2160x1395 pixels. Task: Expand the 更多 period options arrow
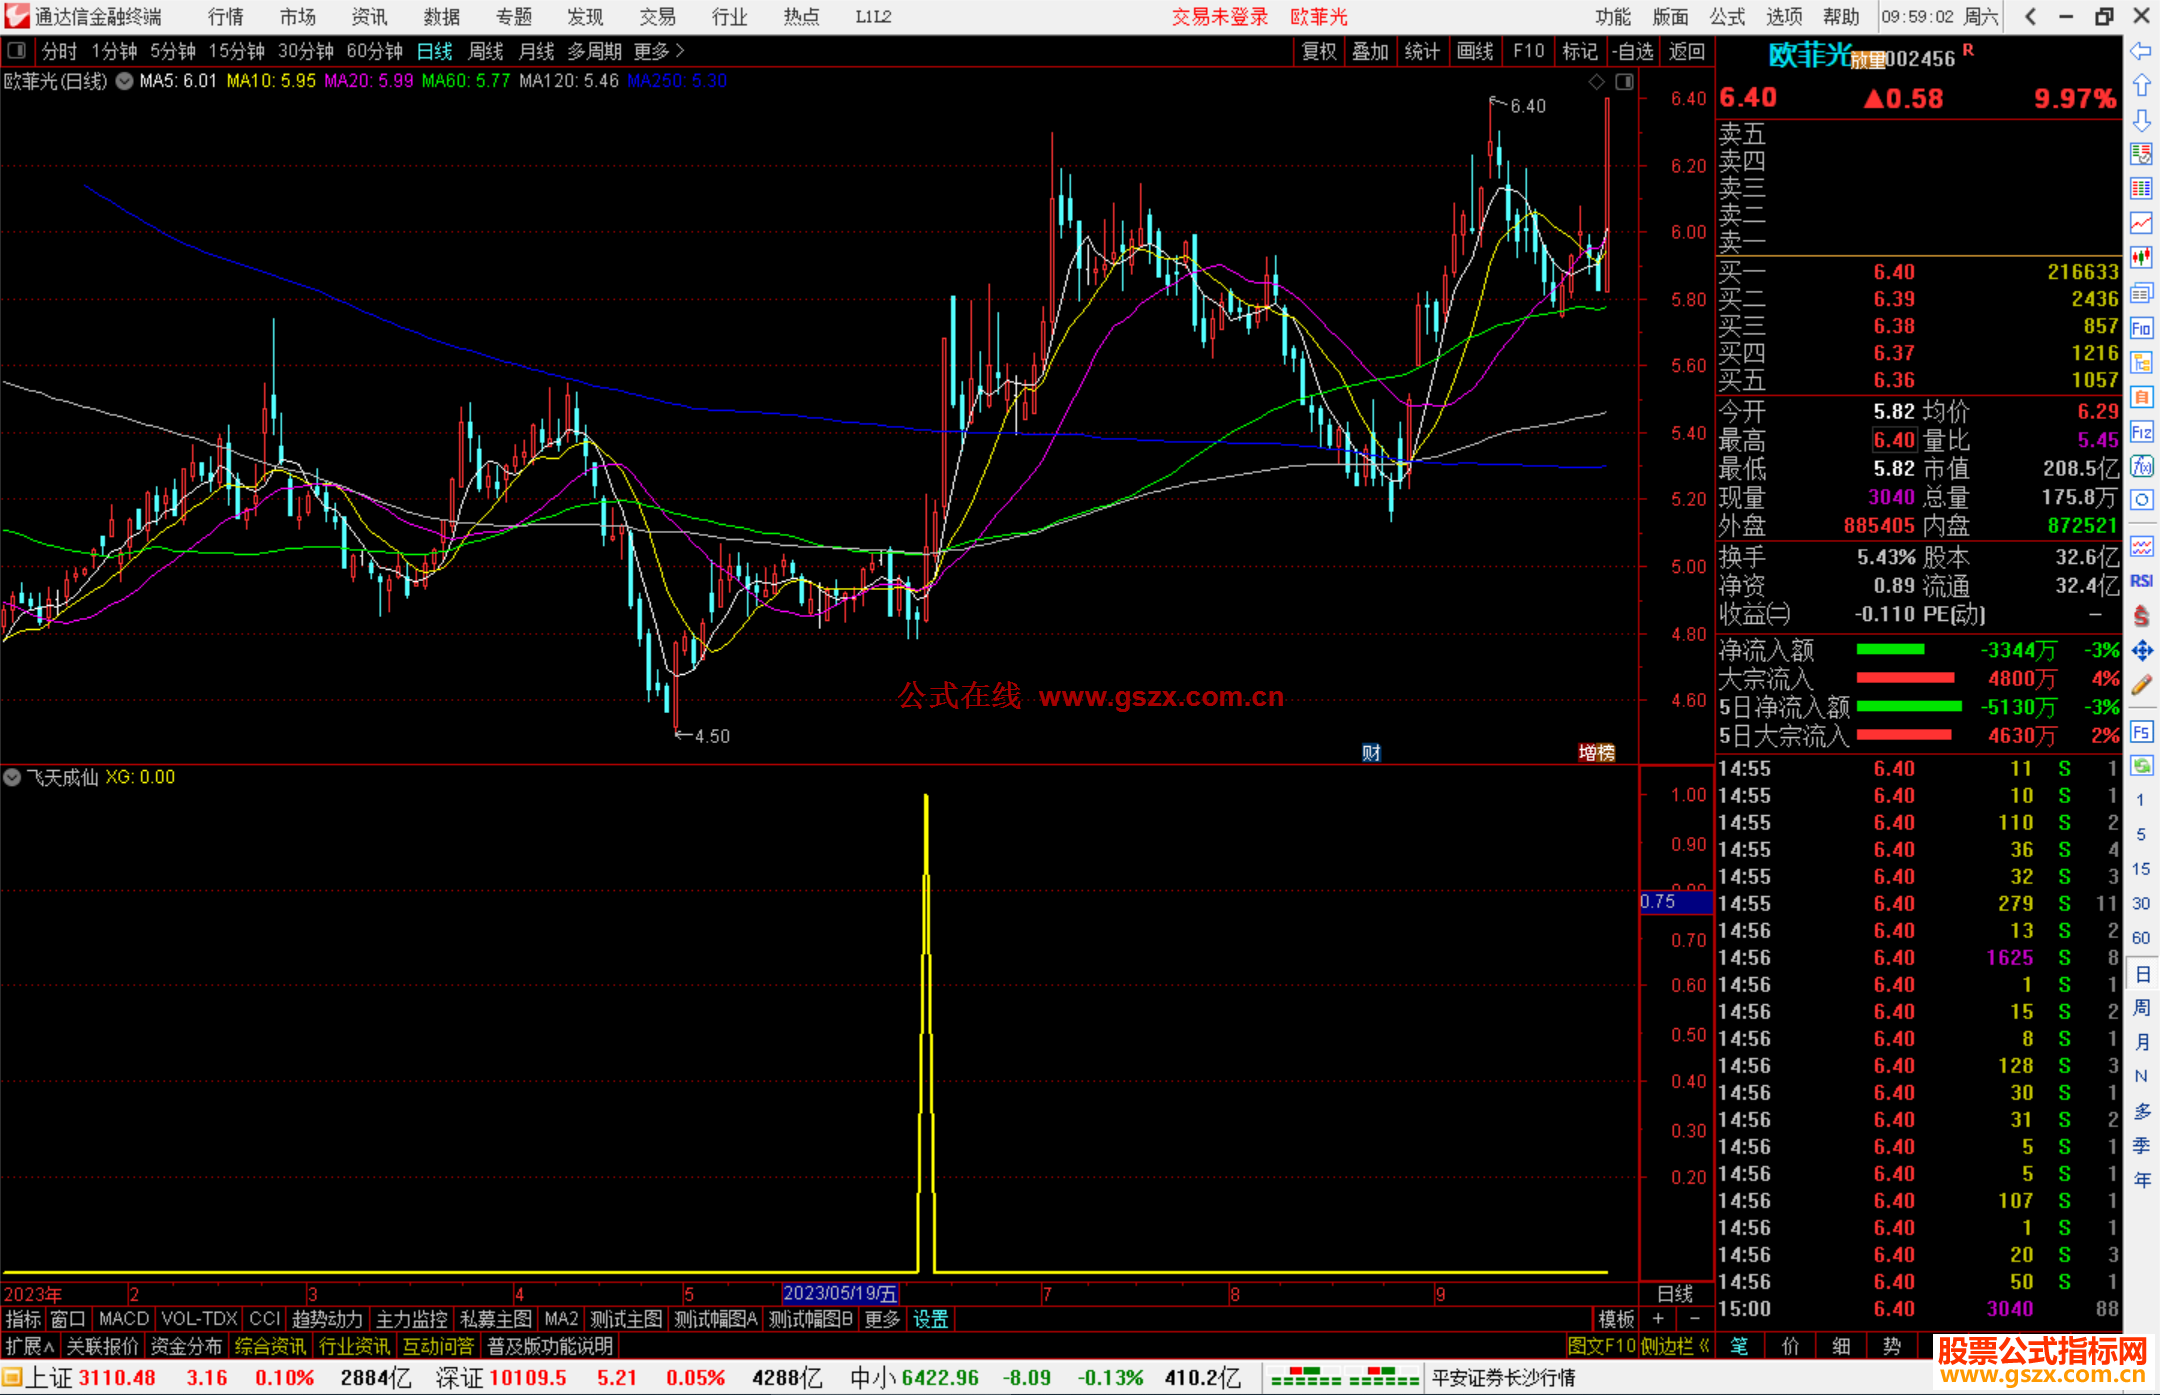point(680,50)
